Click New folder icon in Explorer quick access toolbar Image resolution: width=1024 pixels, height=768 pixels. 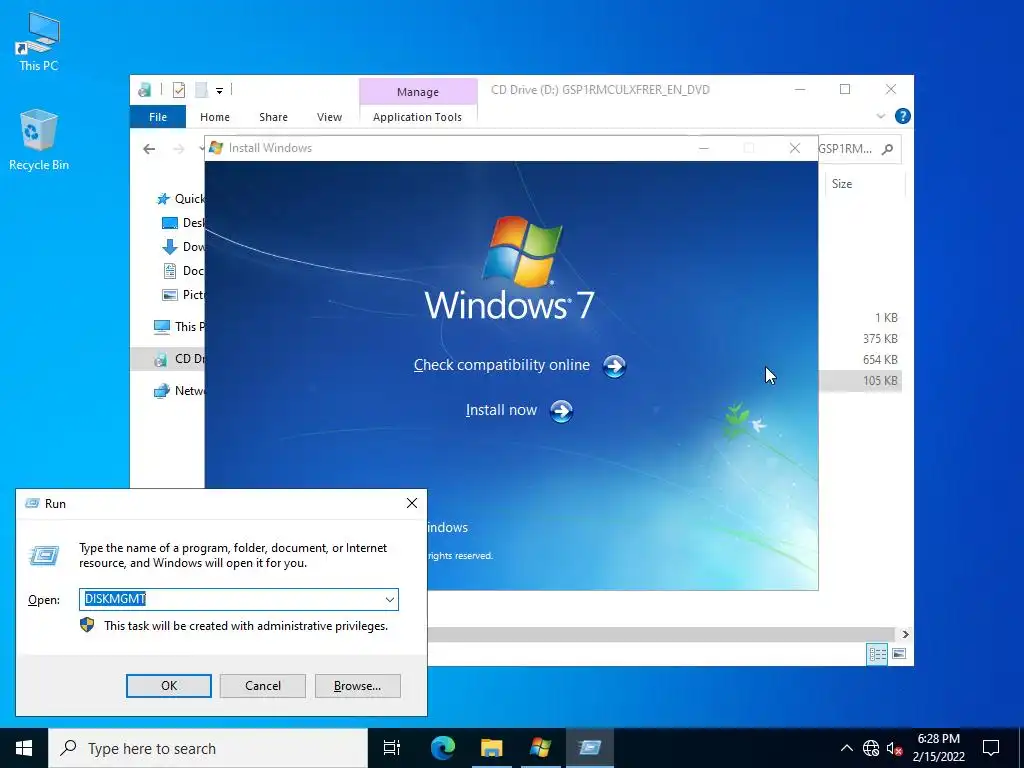click(x=201, y=90)
